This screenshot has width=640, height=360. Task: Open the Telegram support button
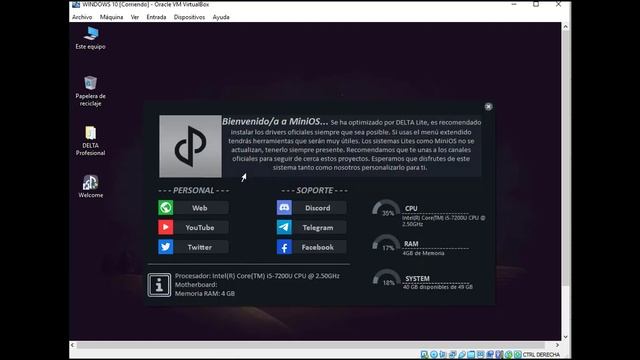(x=318, y=227)
